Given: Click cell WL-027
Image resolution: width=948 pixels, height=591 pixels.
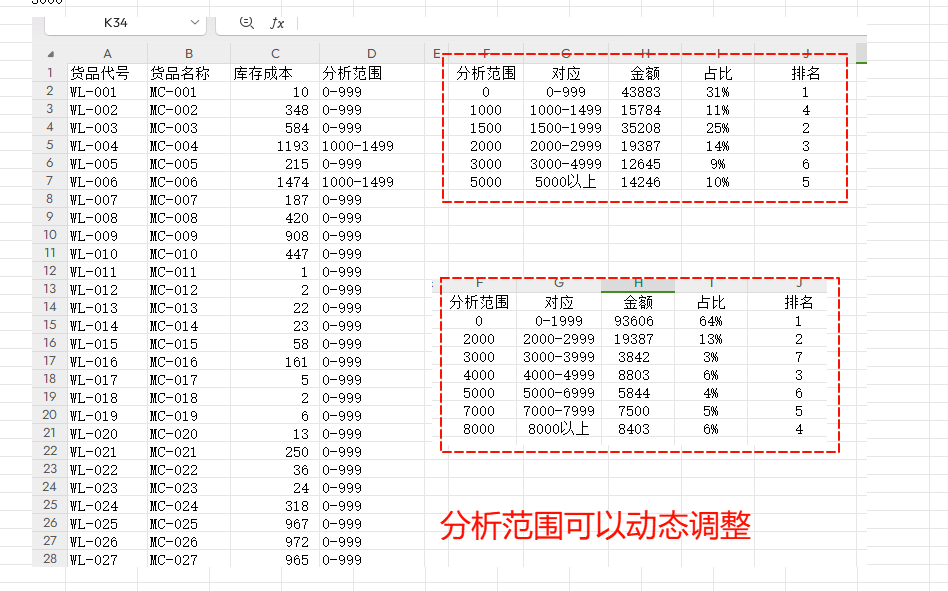Looking at the screenshot, I should point(94,560).
